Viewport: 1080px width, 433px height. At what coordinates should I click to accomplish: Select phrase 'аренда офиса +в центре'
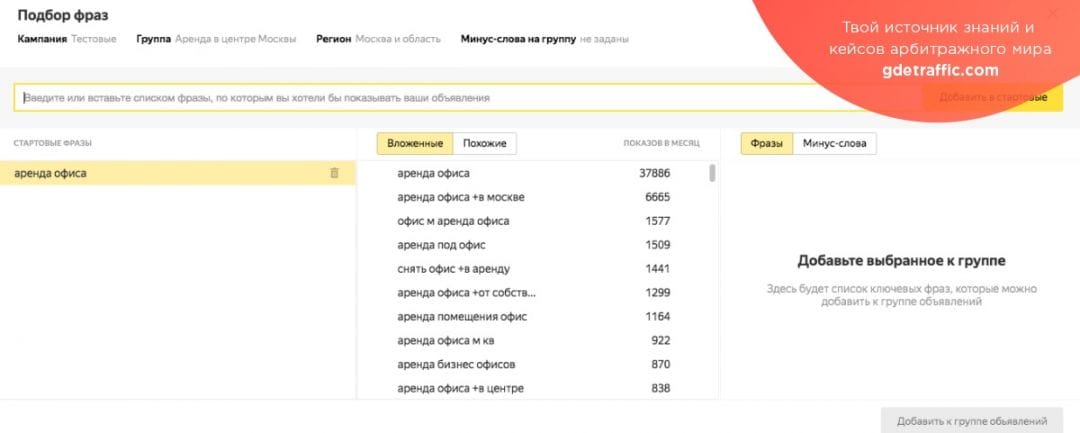coord(460,388)
